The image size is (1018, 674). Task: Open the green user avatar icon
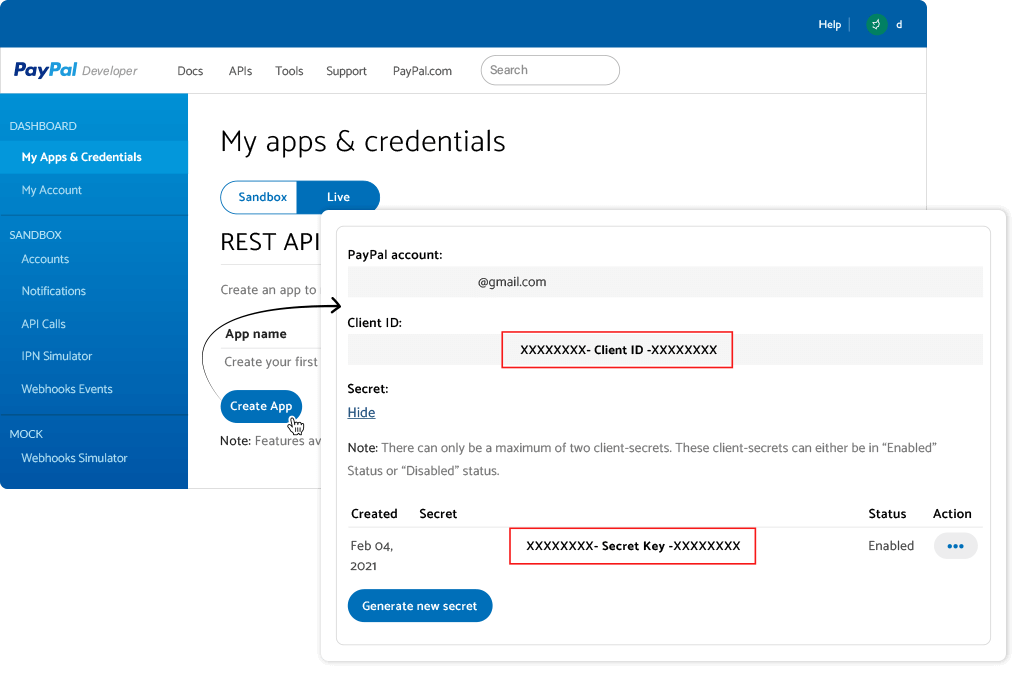[x=876, y=25]
